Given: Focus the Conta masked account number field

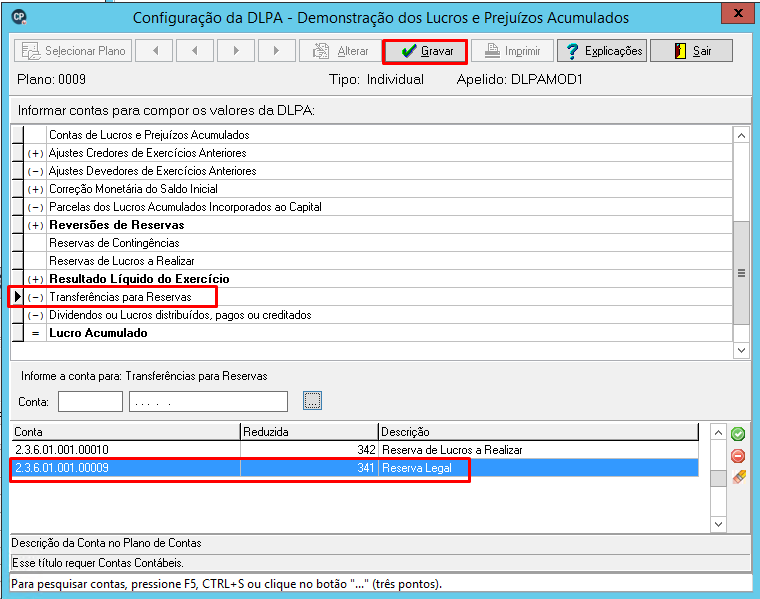Looking at the screenshot, I should coord(208,401).
